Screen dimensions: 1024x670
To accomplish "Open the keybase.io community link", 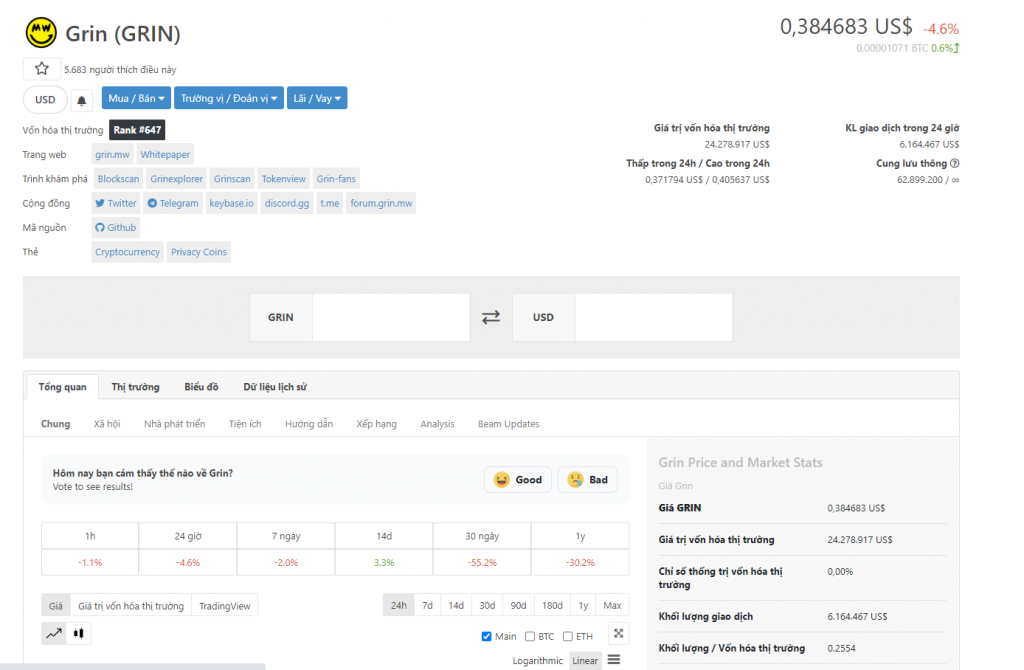I will 231,203.
